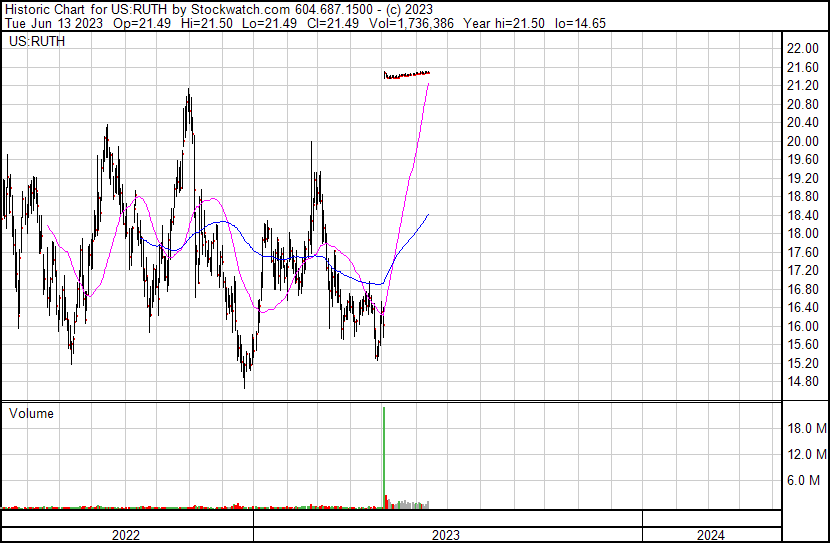Select the 2024 year marker on timeline
The image size is (830, 543).
pos(710,535)
